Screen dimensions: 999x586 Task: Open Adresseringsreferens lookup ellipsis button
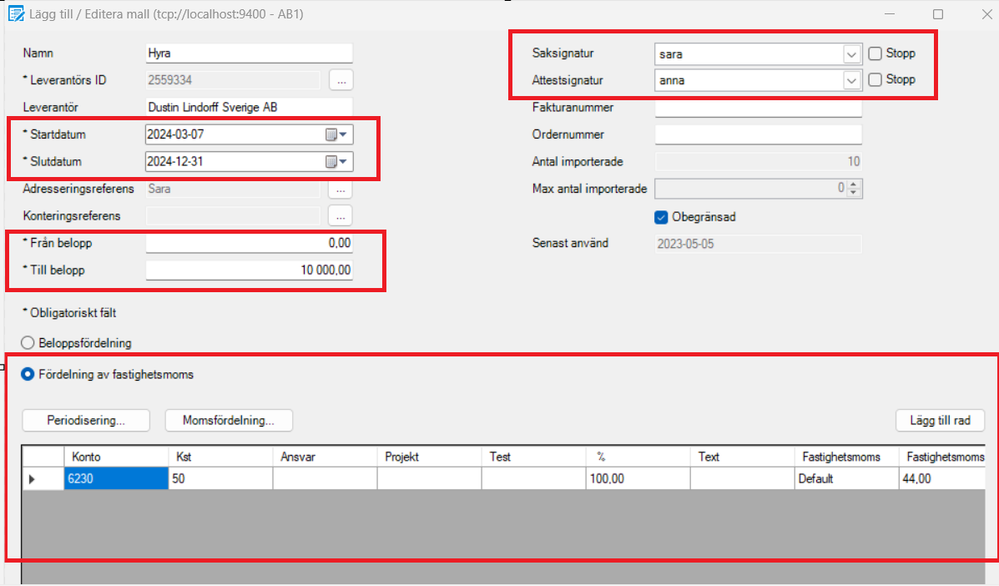pos(341,189)
